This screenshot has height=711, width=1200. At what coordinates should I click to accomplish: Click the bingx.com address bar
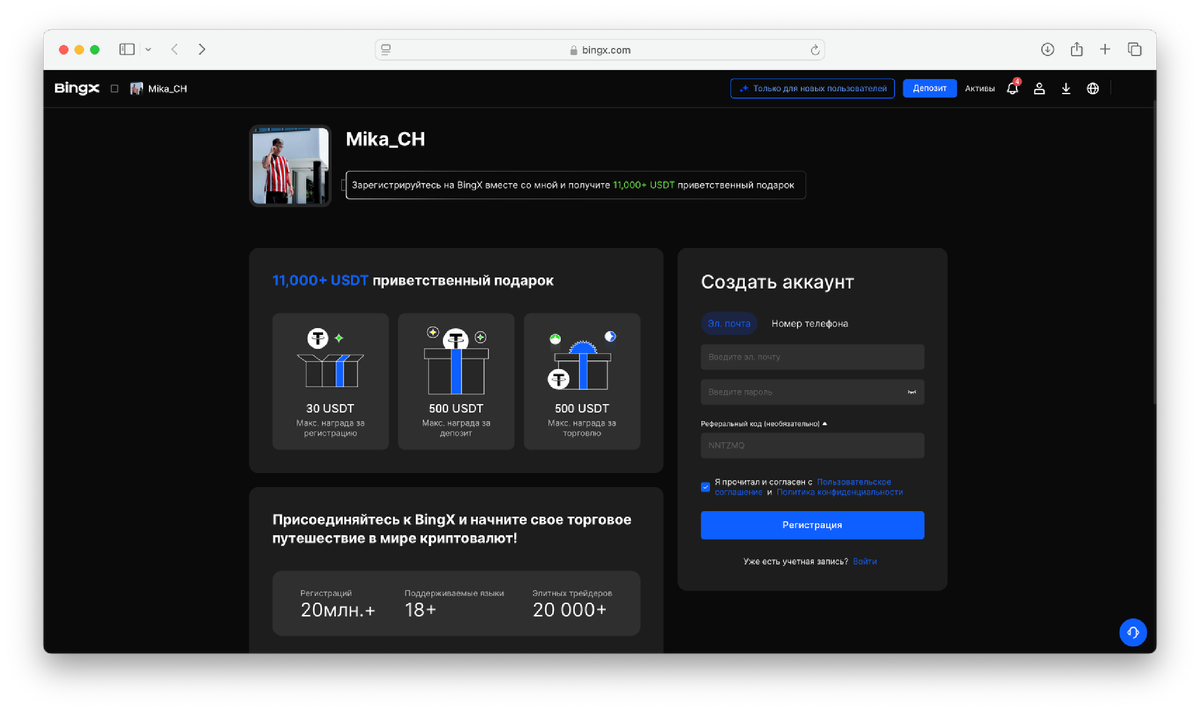point(600,49)
